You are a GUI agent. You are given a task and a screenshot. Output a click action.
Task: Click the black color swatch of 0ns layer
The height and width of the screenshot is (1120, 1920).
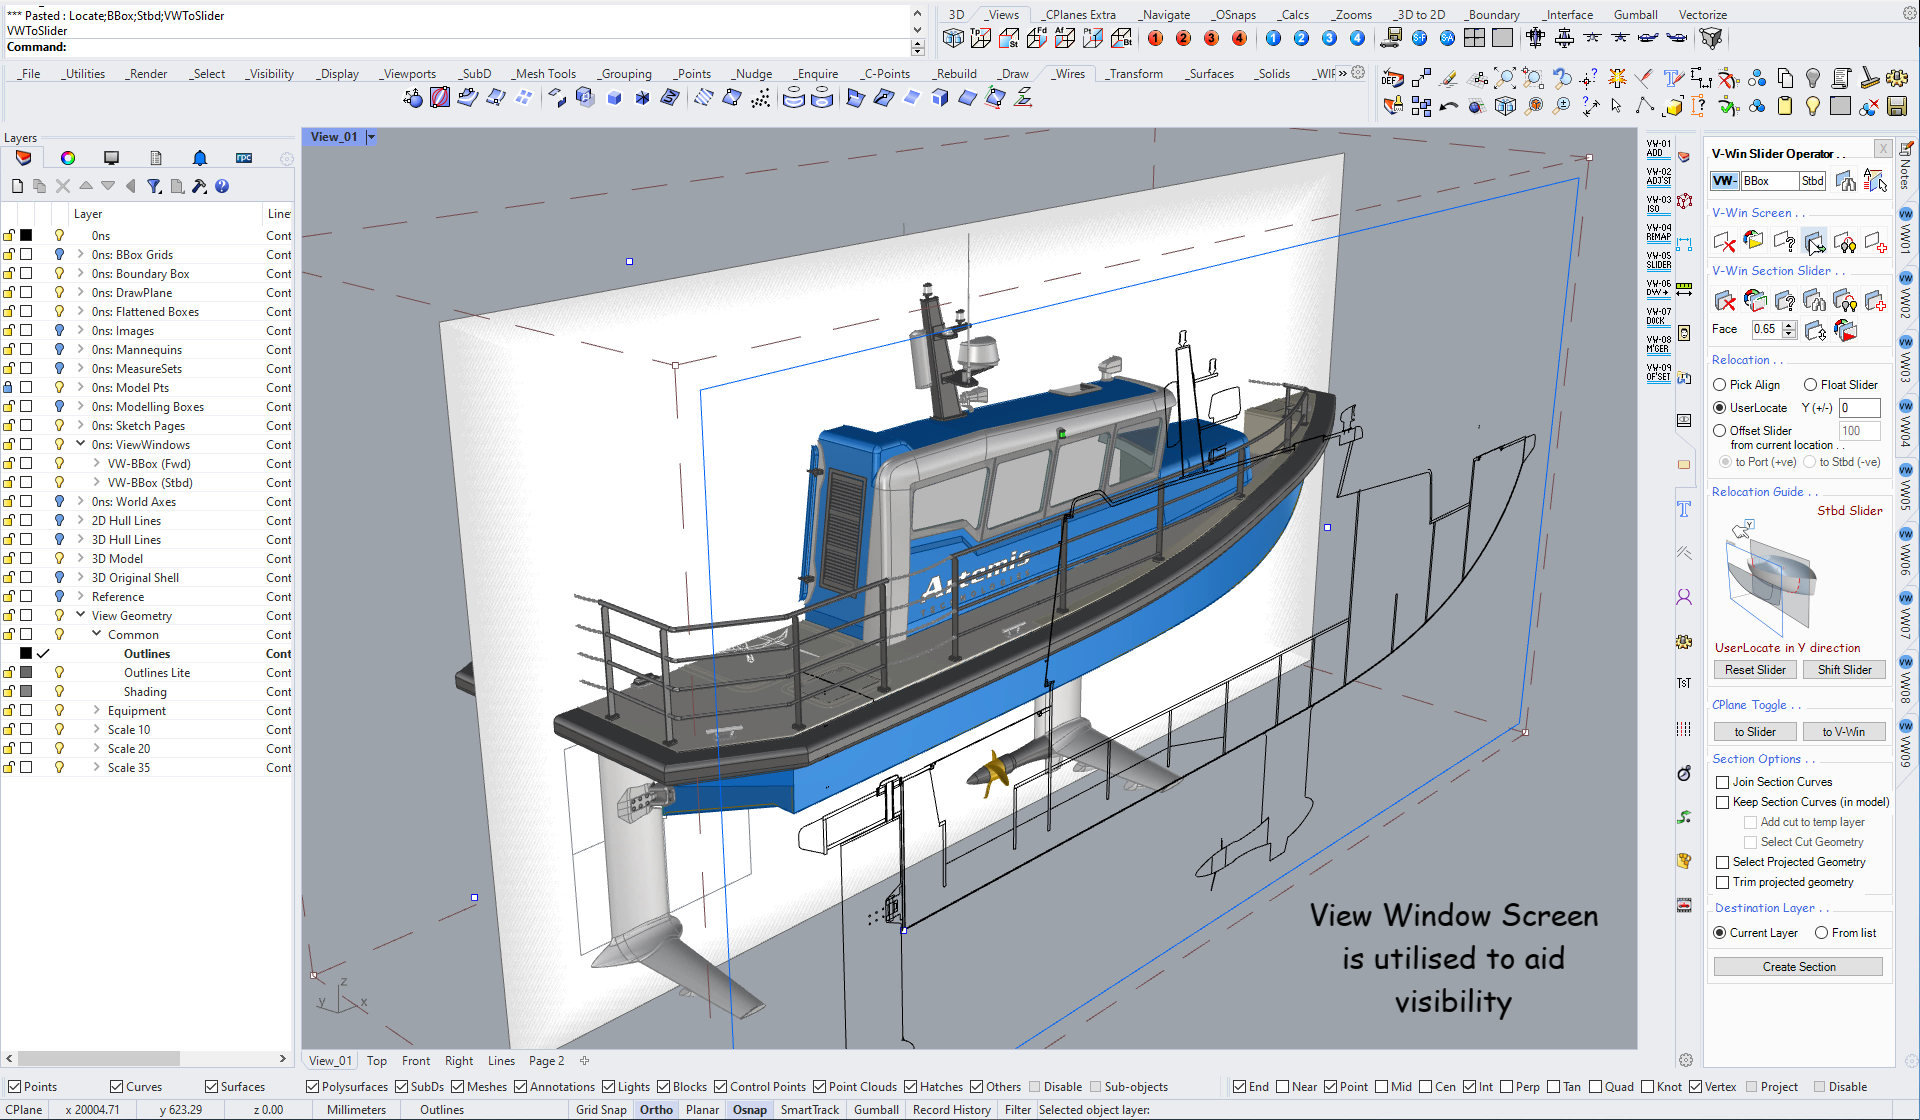[x=27, y=236]
